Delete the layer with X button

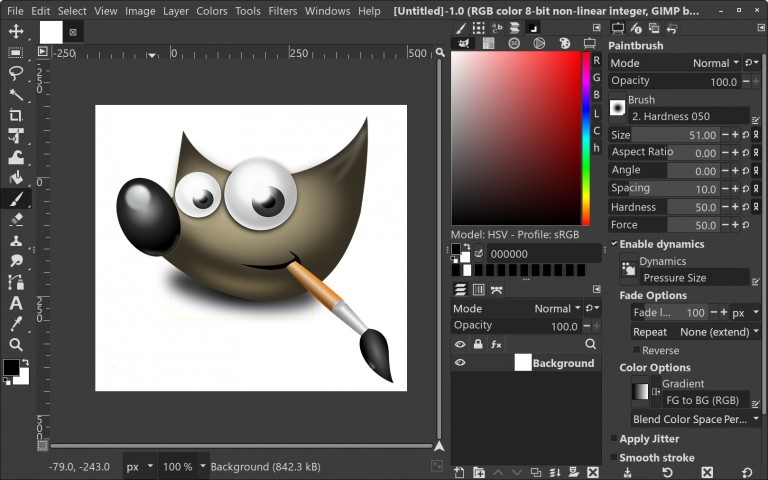[593, 472]
